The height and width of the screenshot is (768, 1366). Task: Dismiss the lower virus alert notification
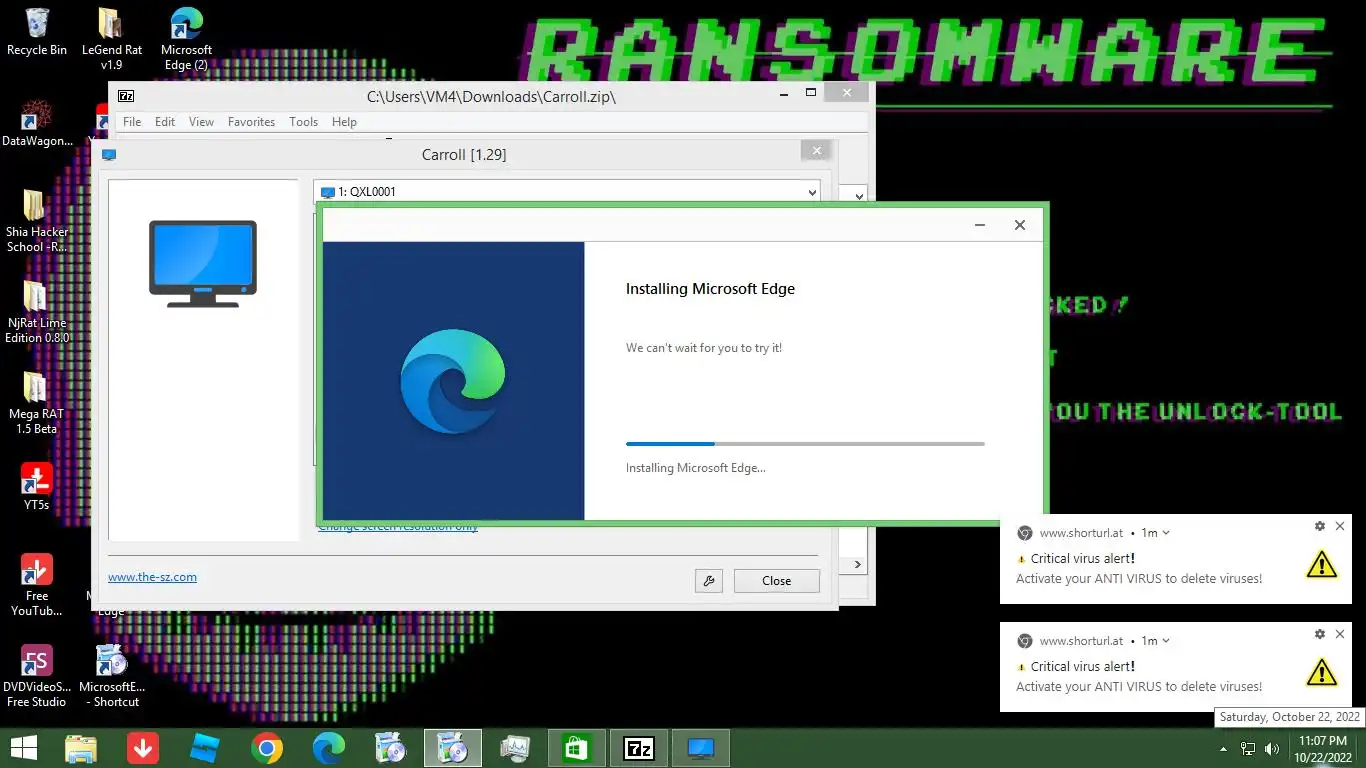pyautogui.click(x=1340, y=634)
